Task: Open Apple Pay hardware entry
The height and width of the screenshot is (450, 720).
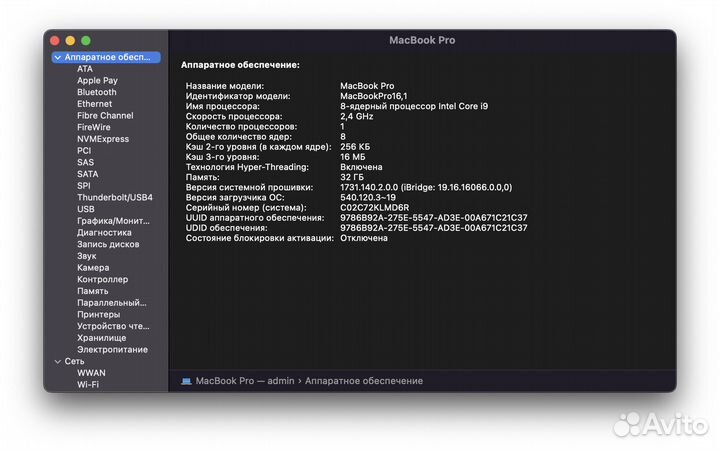Action: [97, 80]
